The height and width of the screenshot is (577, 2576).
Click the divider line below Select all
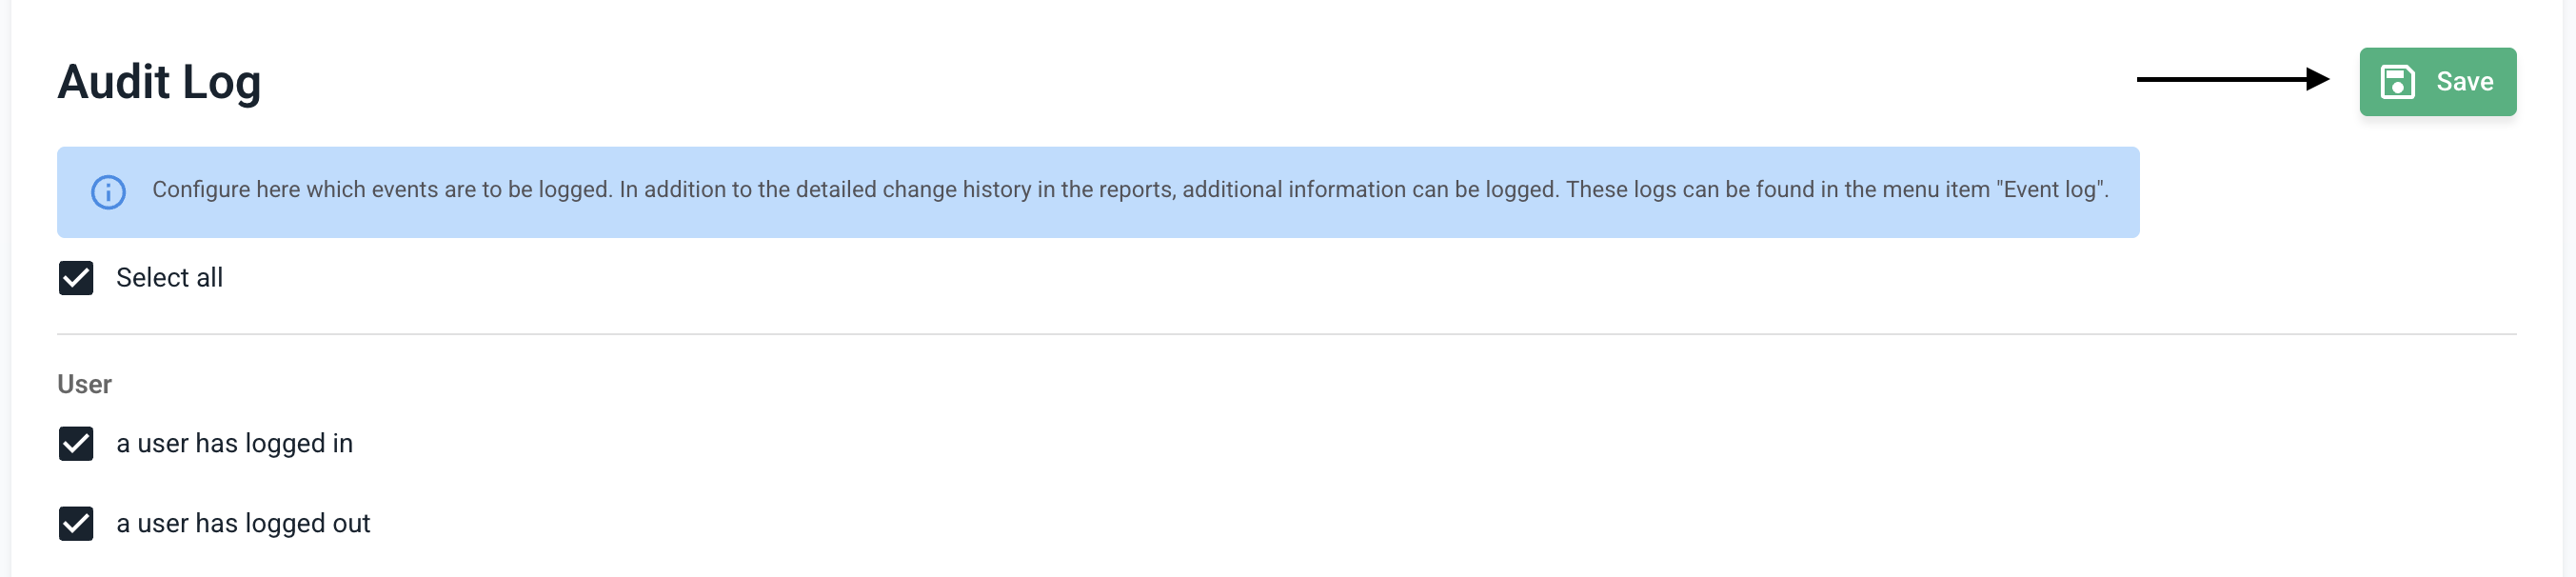1286,334
